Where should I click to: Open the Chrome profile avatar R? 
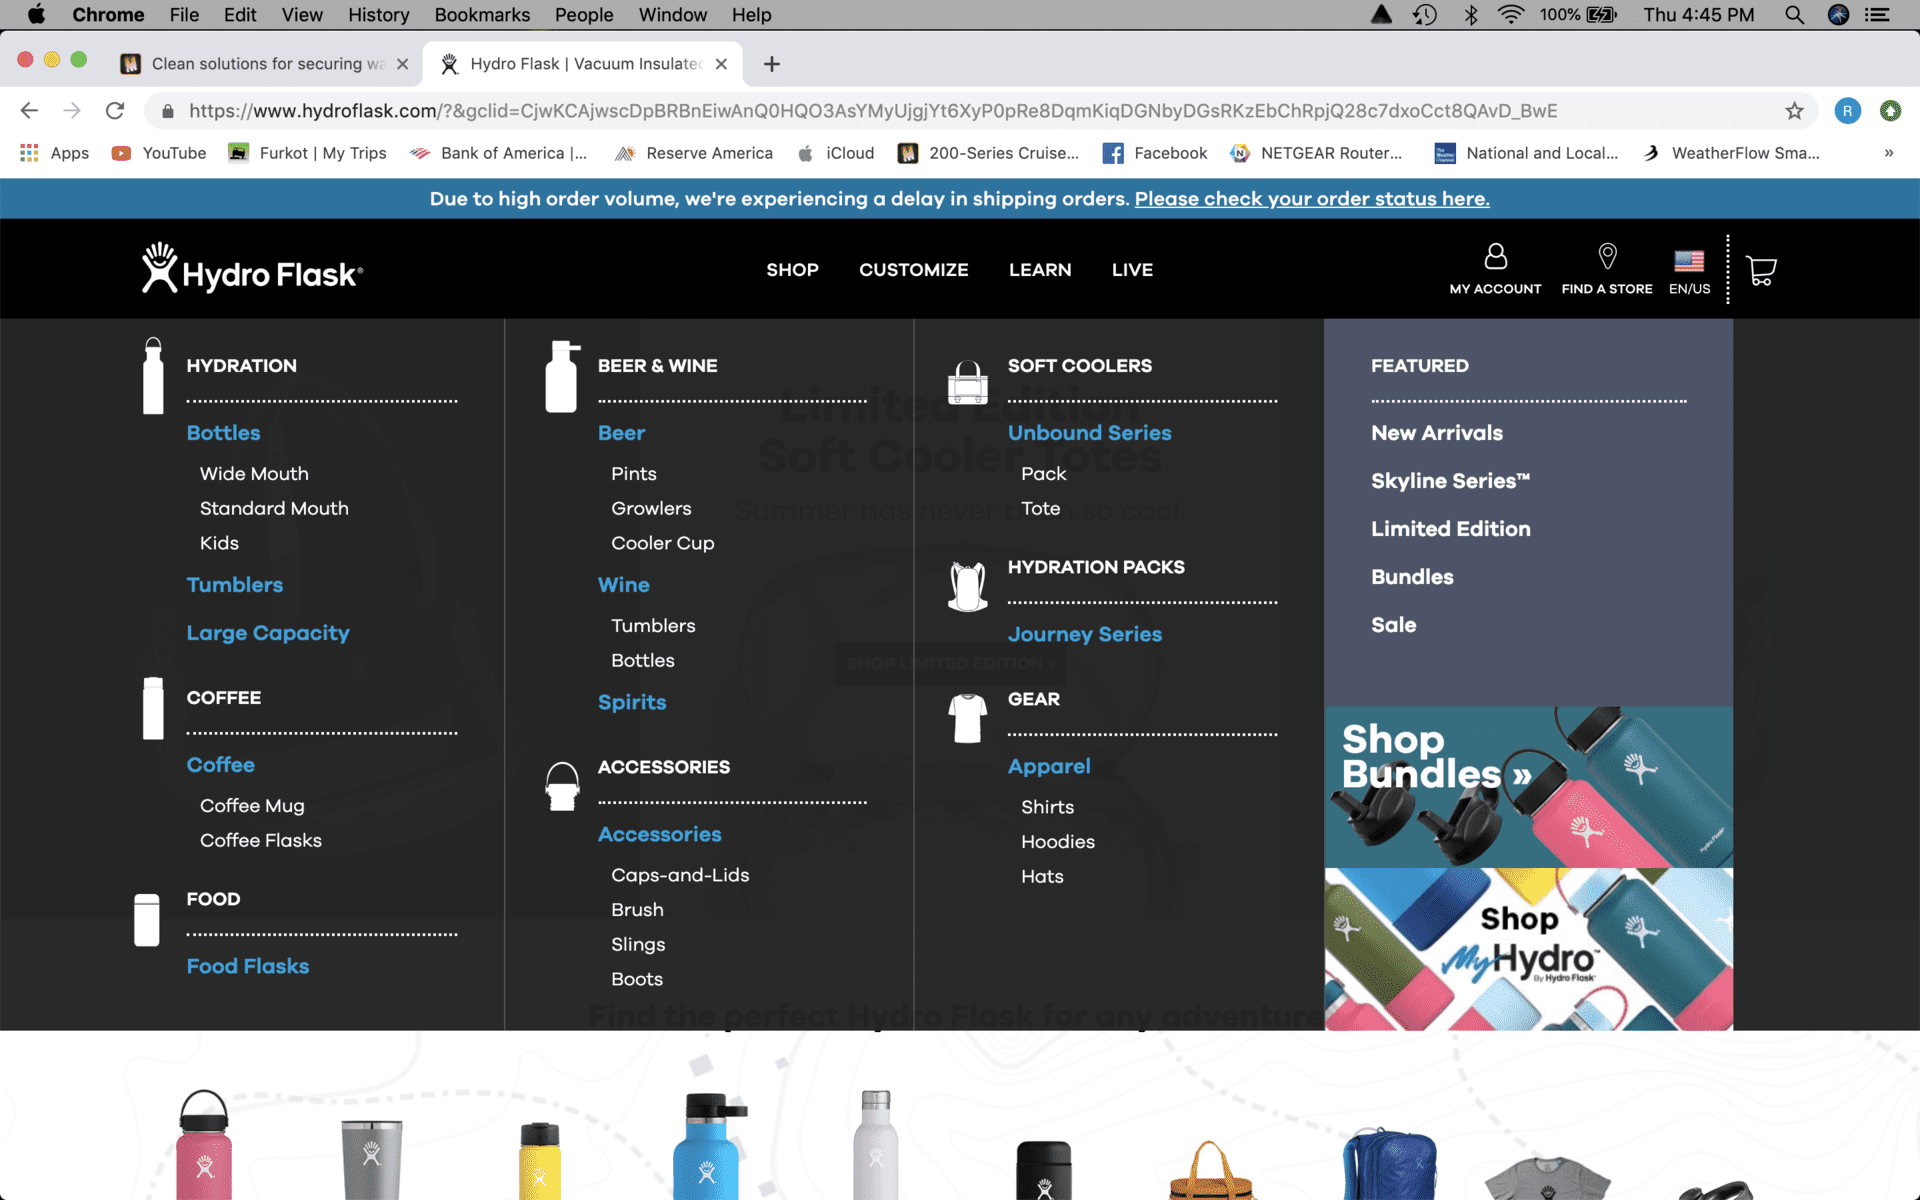1847,111
